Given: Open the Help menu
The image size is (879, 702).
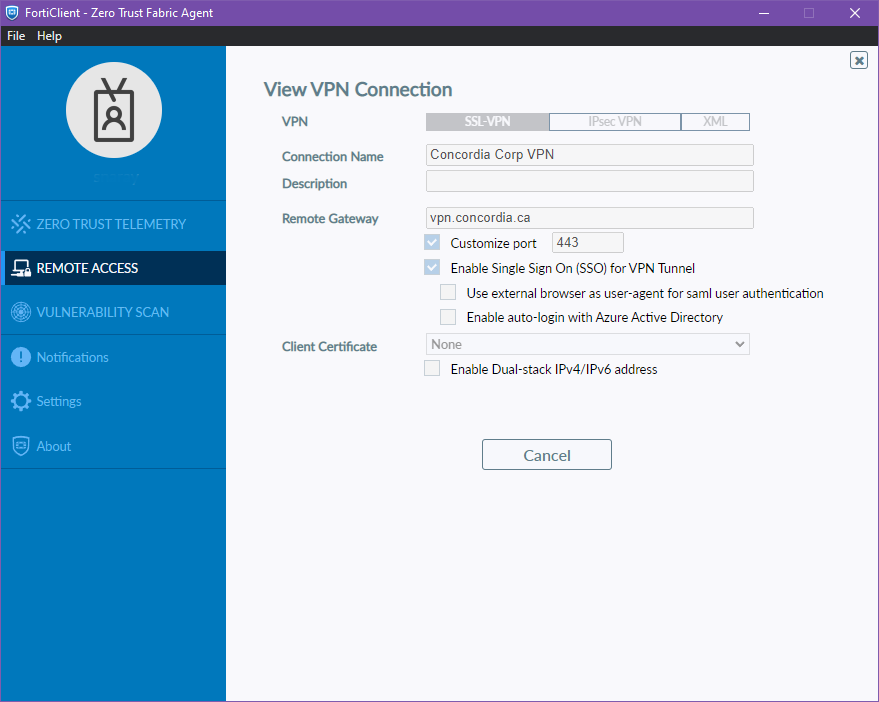Looking at the screenshot, I should [49, 36].
